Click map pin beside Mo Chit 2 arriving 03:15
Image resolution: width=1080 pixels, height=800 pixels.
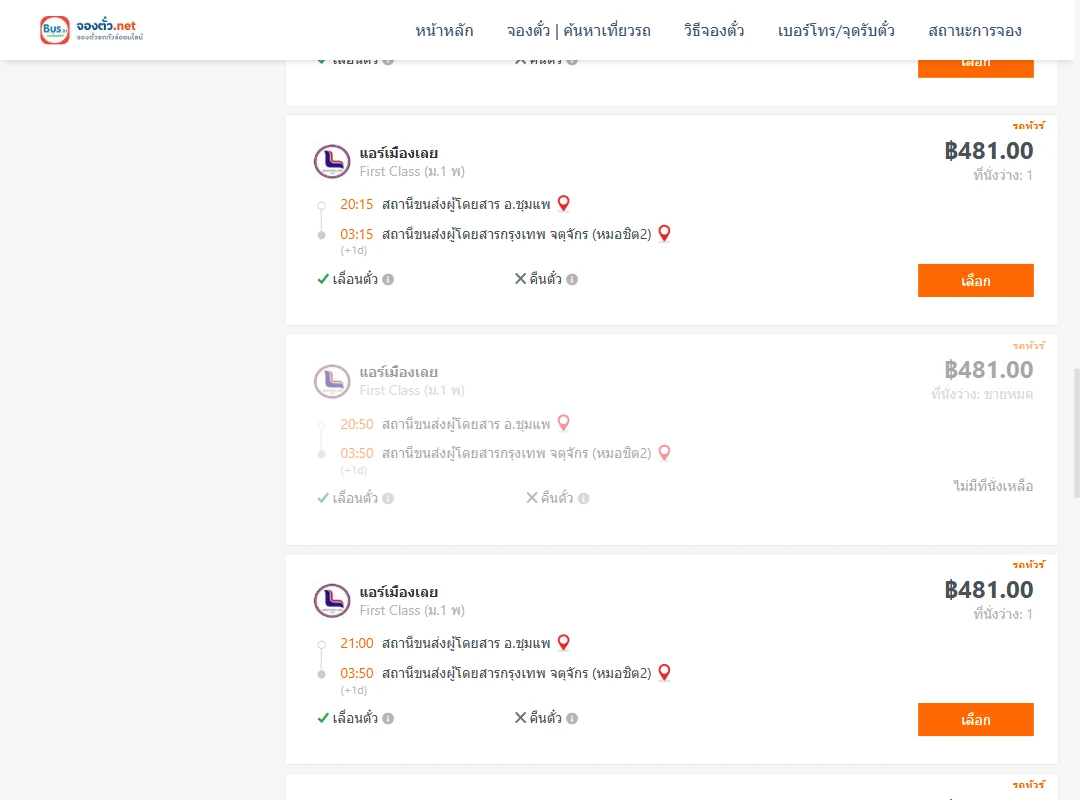pos(664,234)
